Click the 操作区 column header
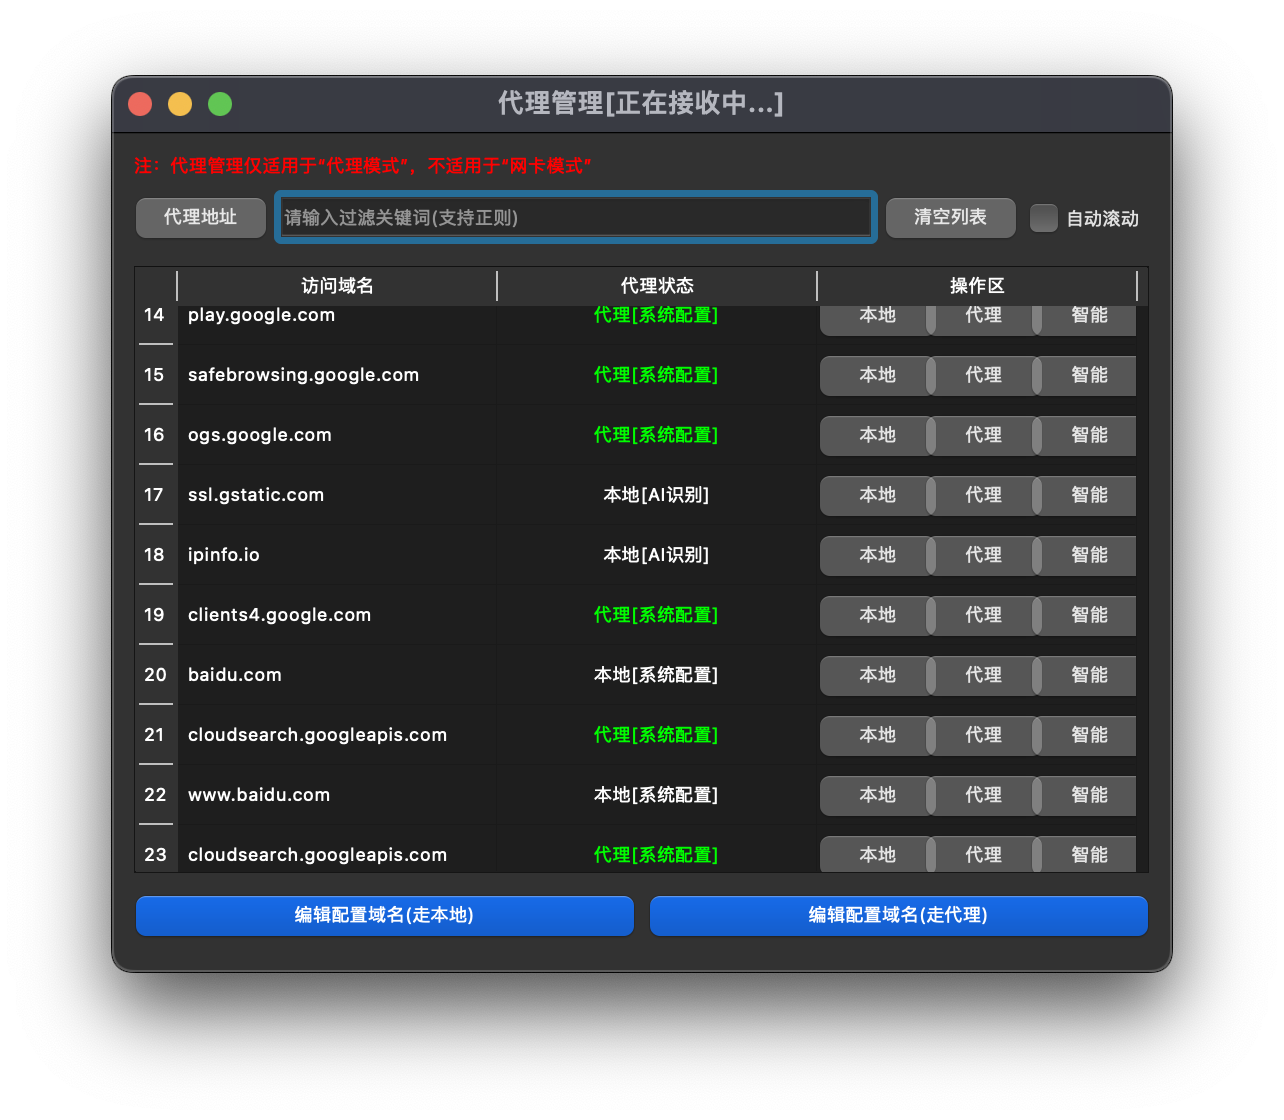Image resolution: width=1284 pixels, height=1120 pixels. pyautogui.click(x=977, y=286)
